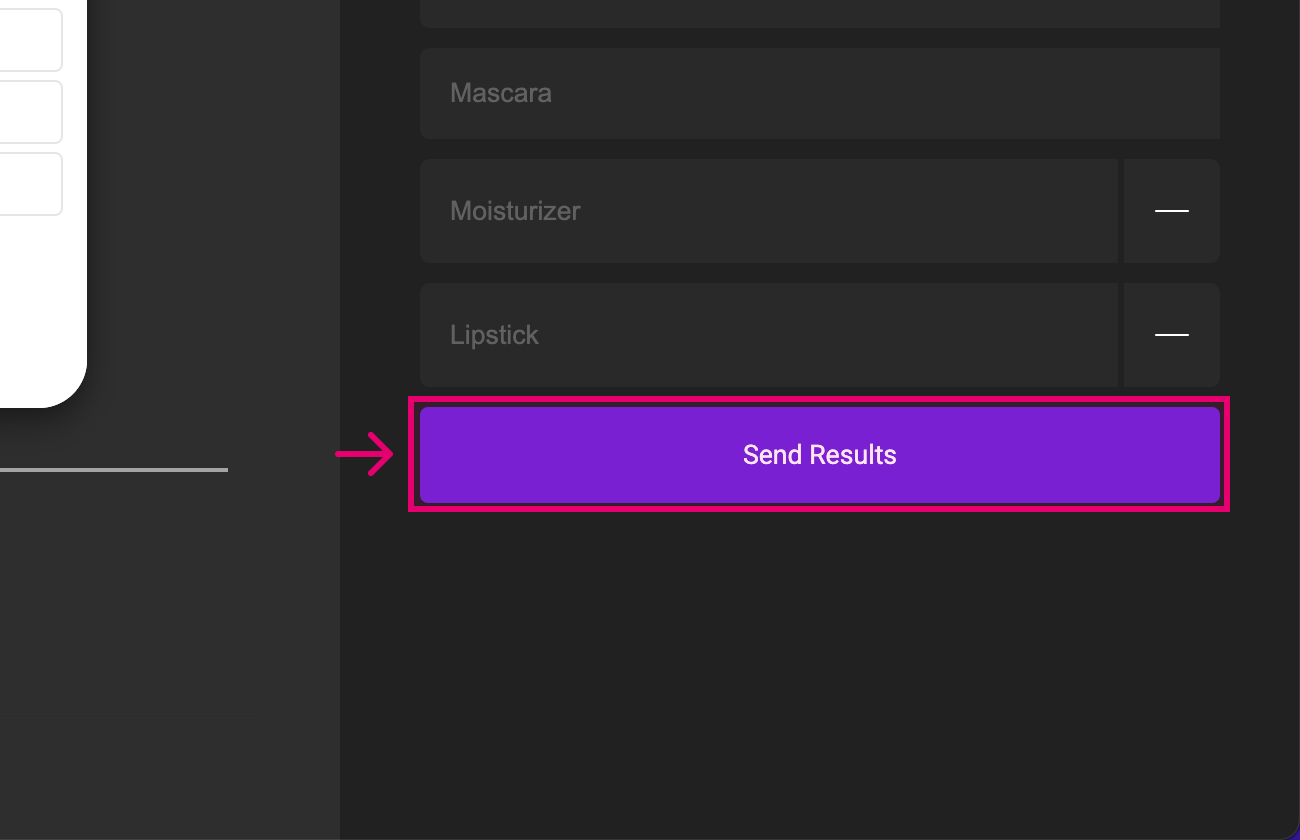The image size is (1300, 840).
Task: Click the pink highlight border around Send Results
Action: [820, 399]
